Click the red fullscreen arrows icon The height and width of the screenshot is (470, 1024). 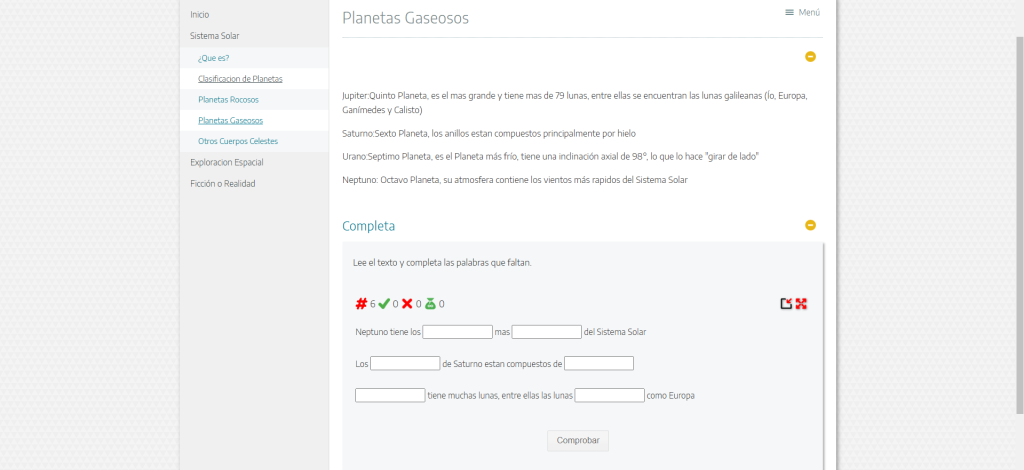pos(801,304)
